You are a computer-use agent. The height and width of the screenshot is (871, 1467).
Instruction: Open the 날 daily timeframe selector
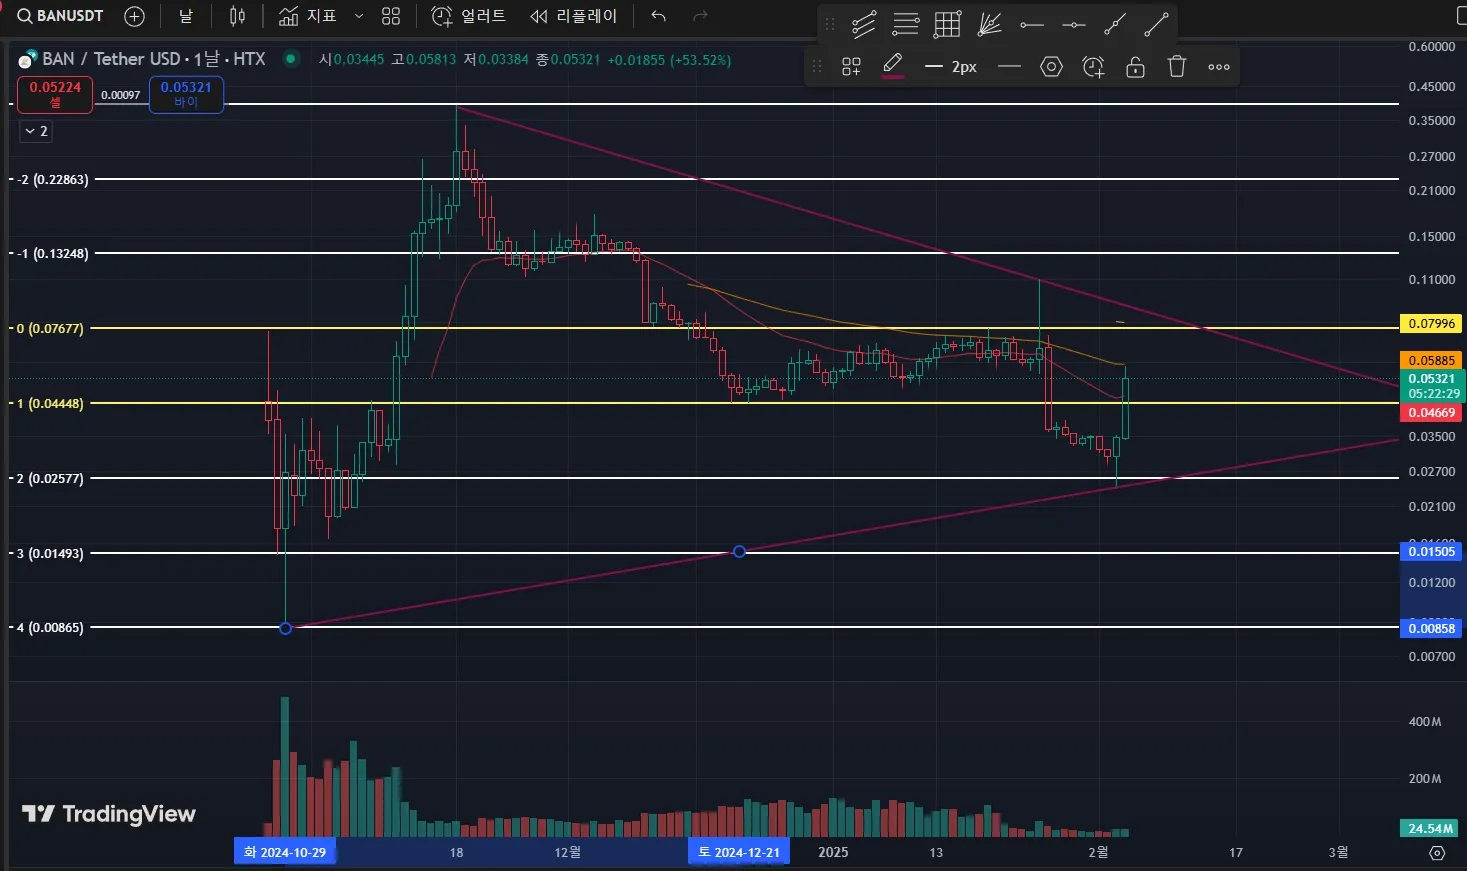coord(186,16)
